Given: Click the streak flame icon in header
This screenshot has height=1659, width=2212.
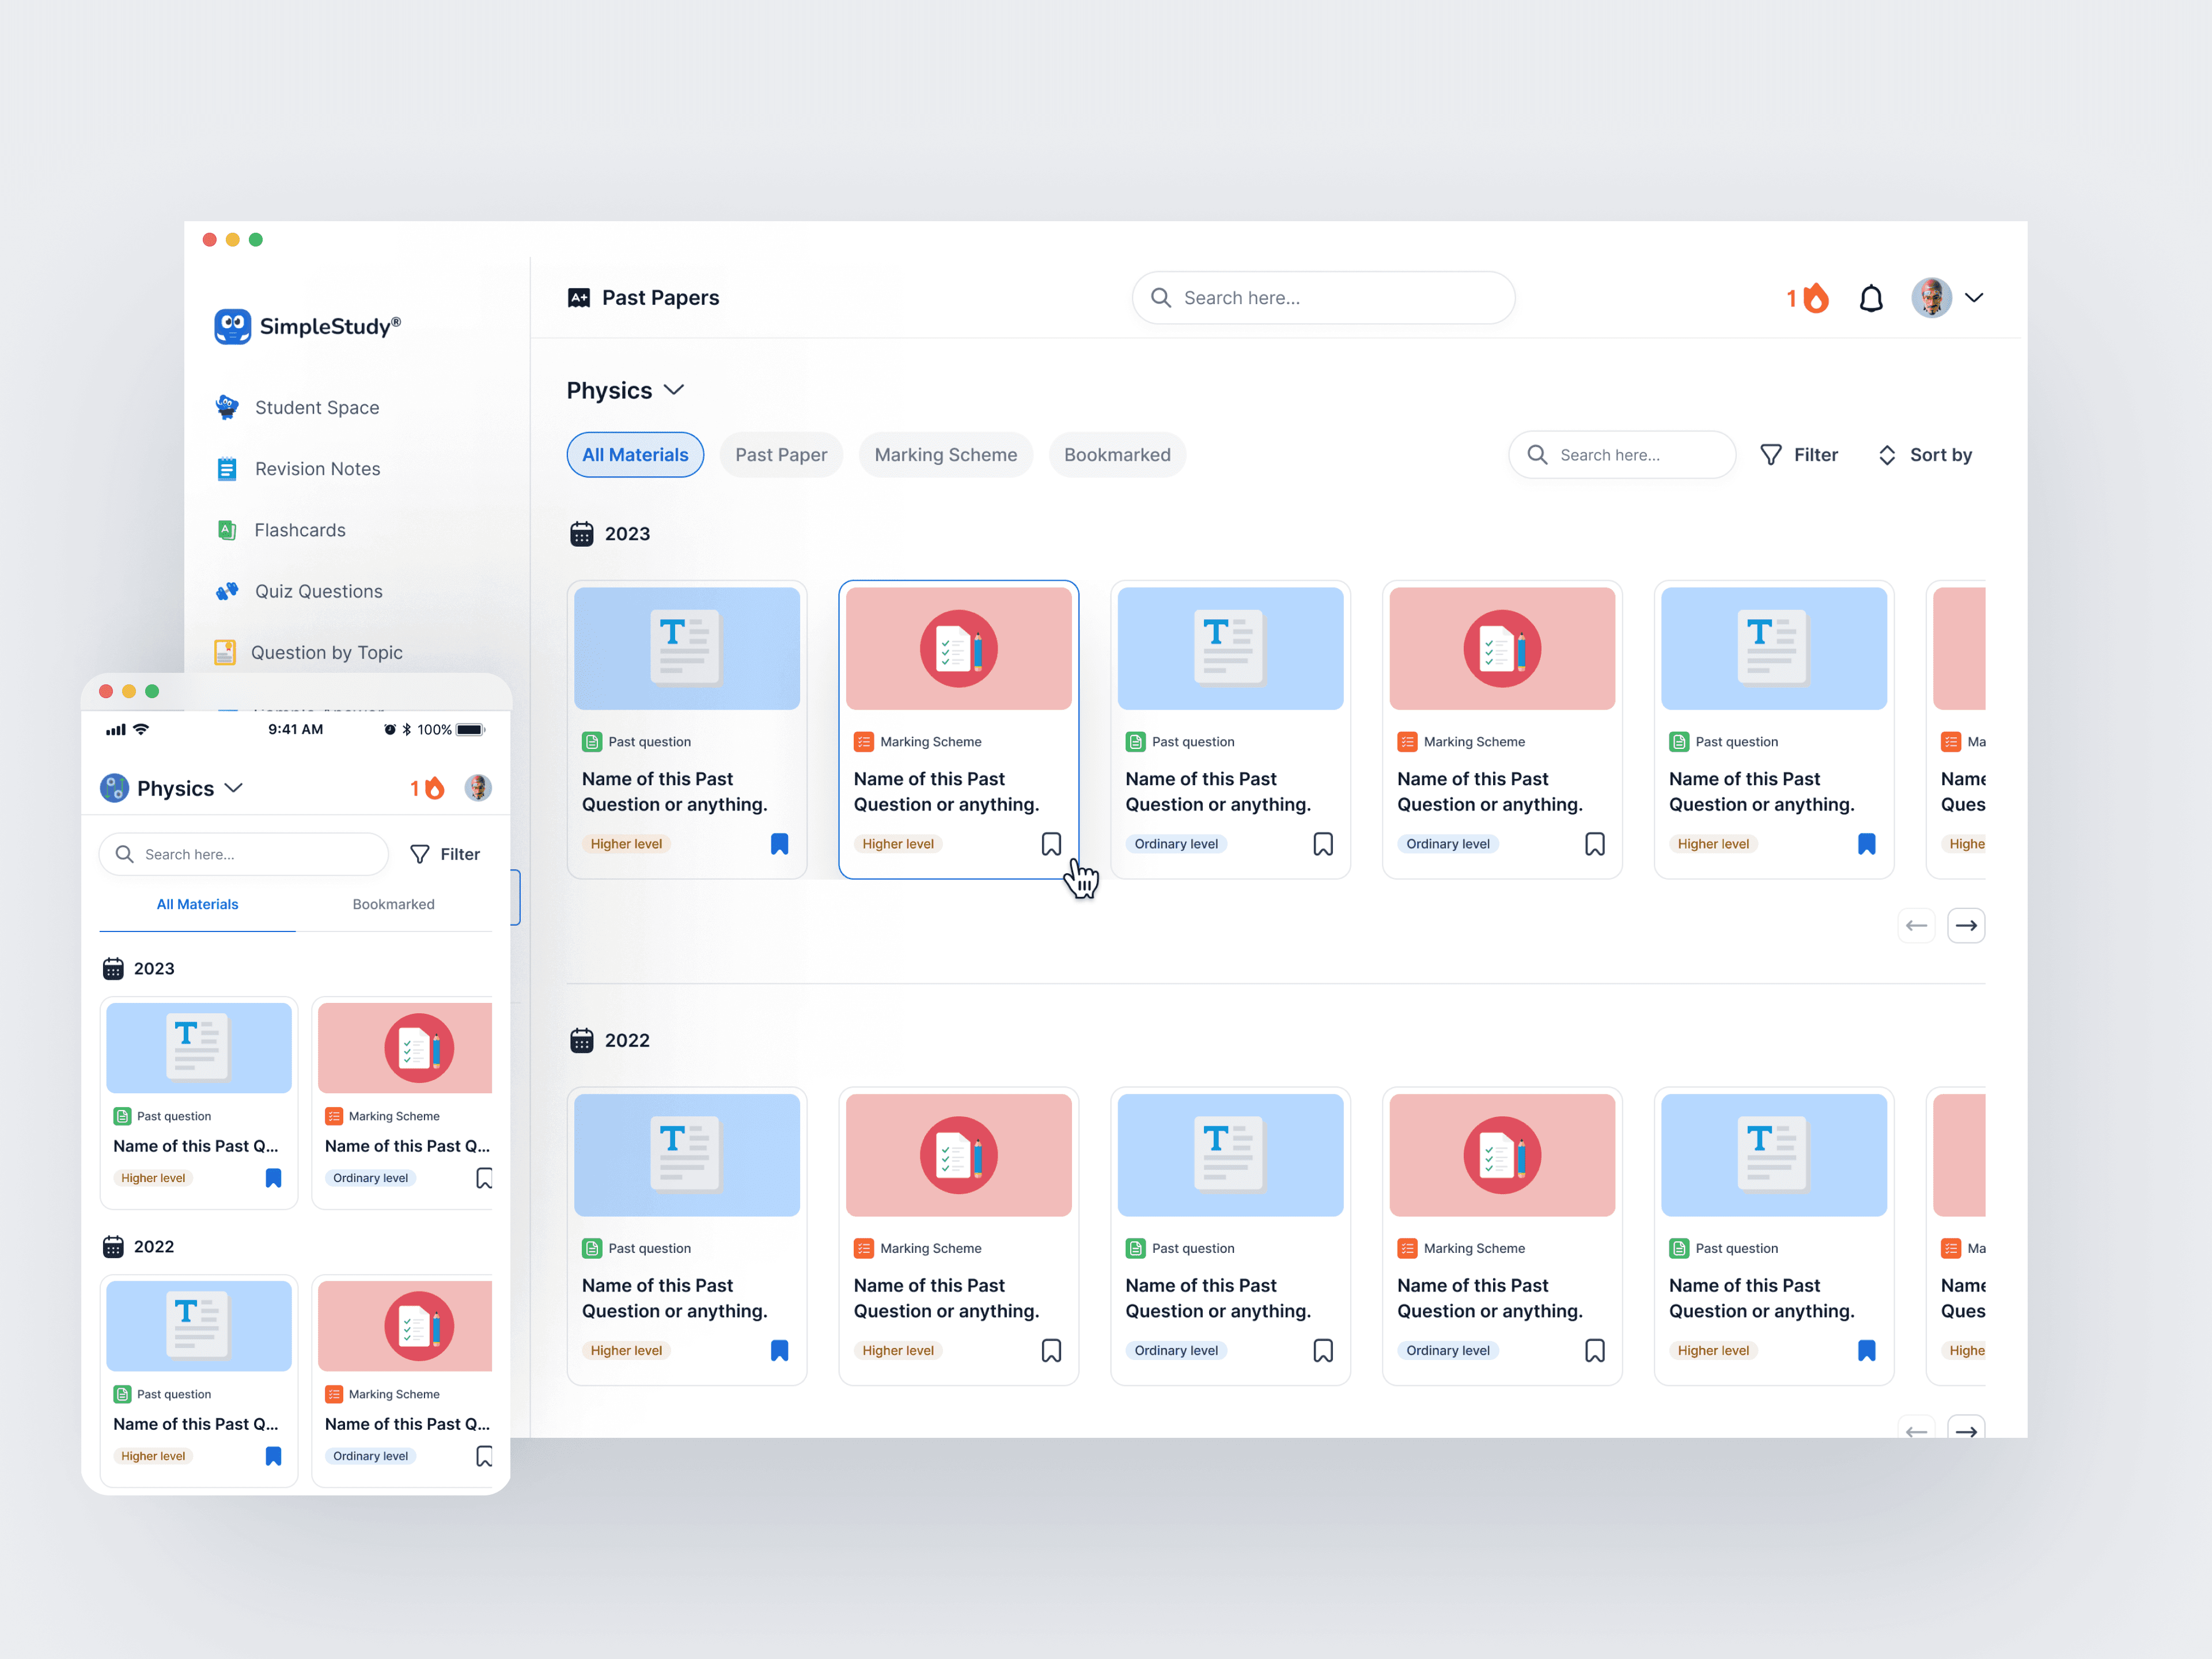Looking at the screenshot, I should click(x=1815, y=298).
